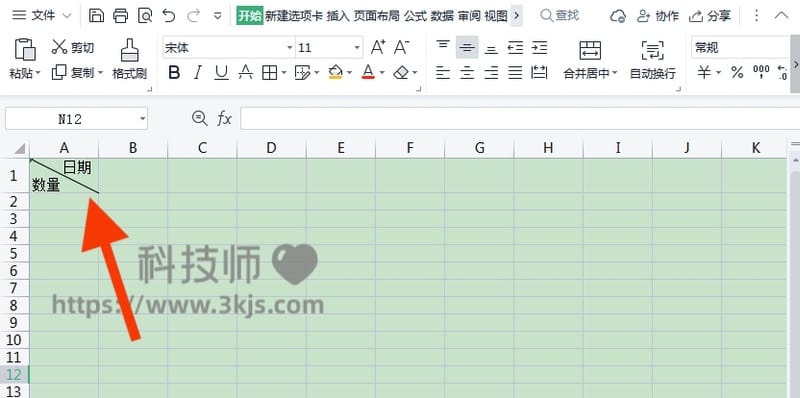Select cell A1 containing 日期 and 数量
This screenshot has width=800, height=398.
64,176
